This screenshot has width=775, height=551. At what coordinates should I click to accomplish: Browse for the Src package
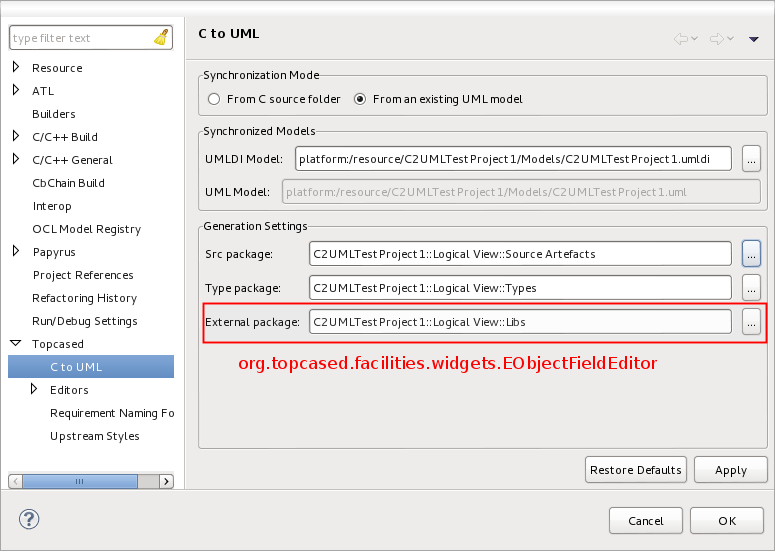[751, 254]
